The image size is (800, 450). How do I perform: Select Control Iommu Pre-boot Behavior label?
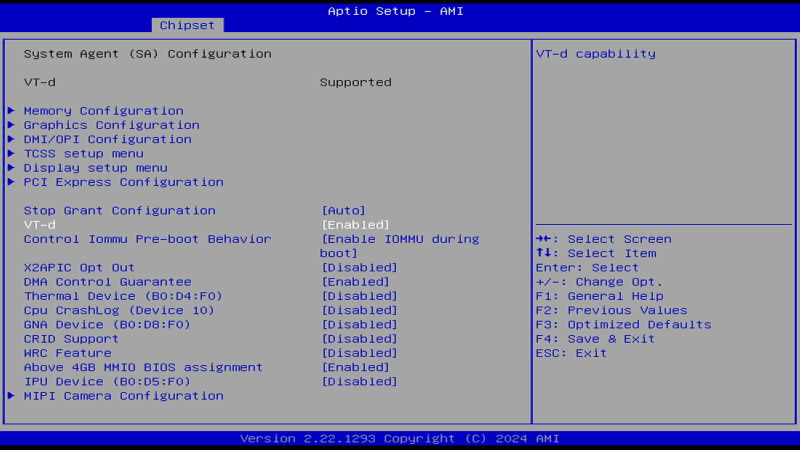click(x=147, y=239)
